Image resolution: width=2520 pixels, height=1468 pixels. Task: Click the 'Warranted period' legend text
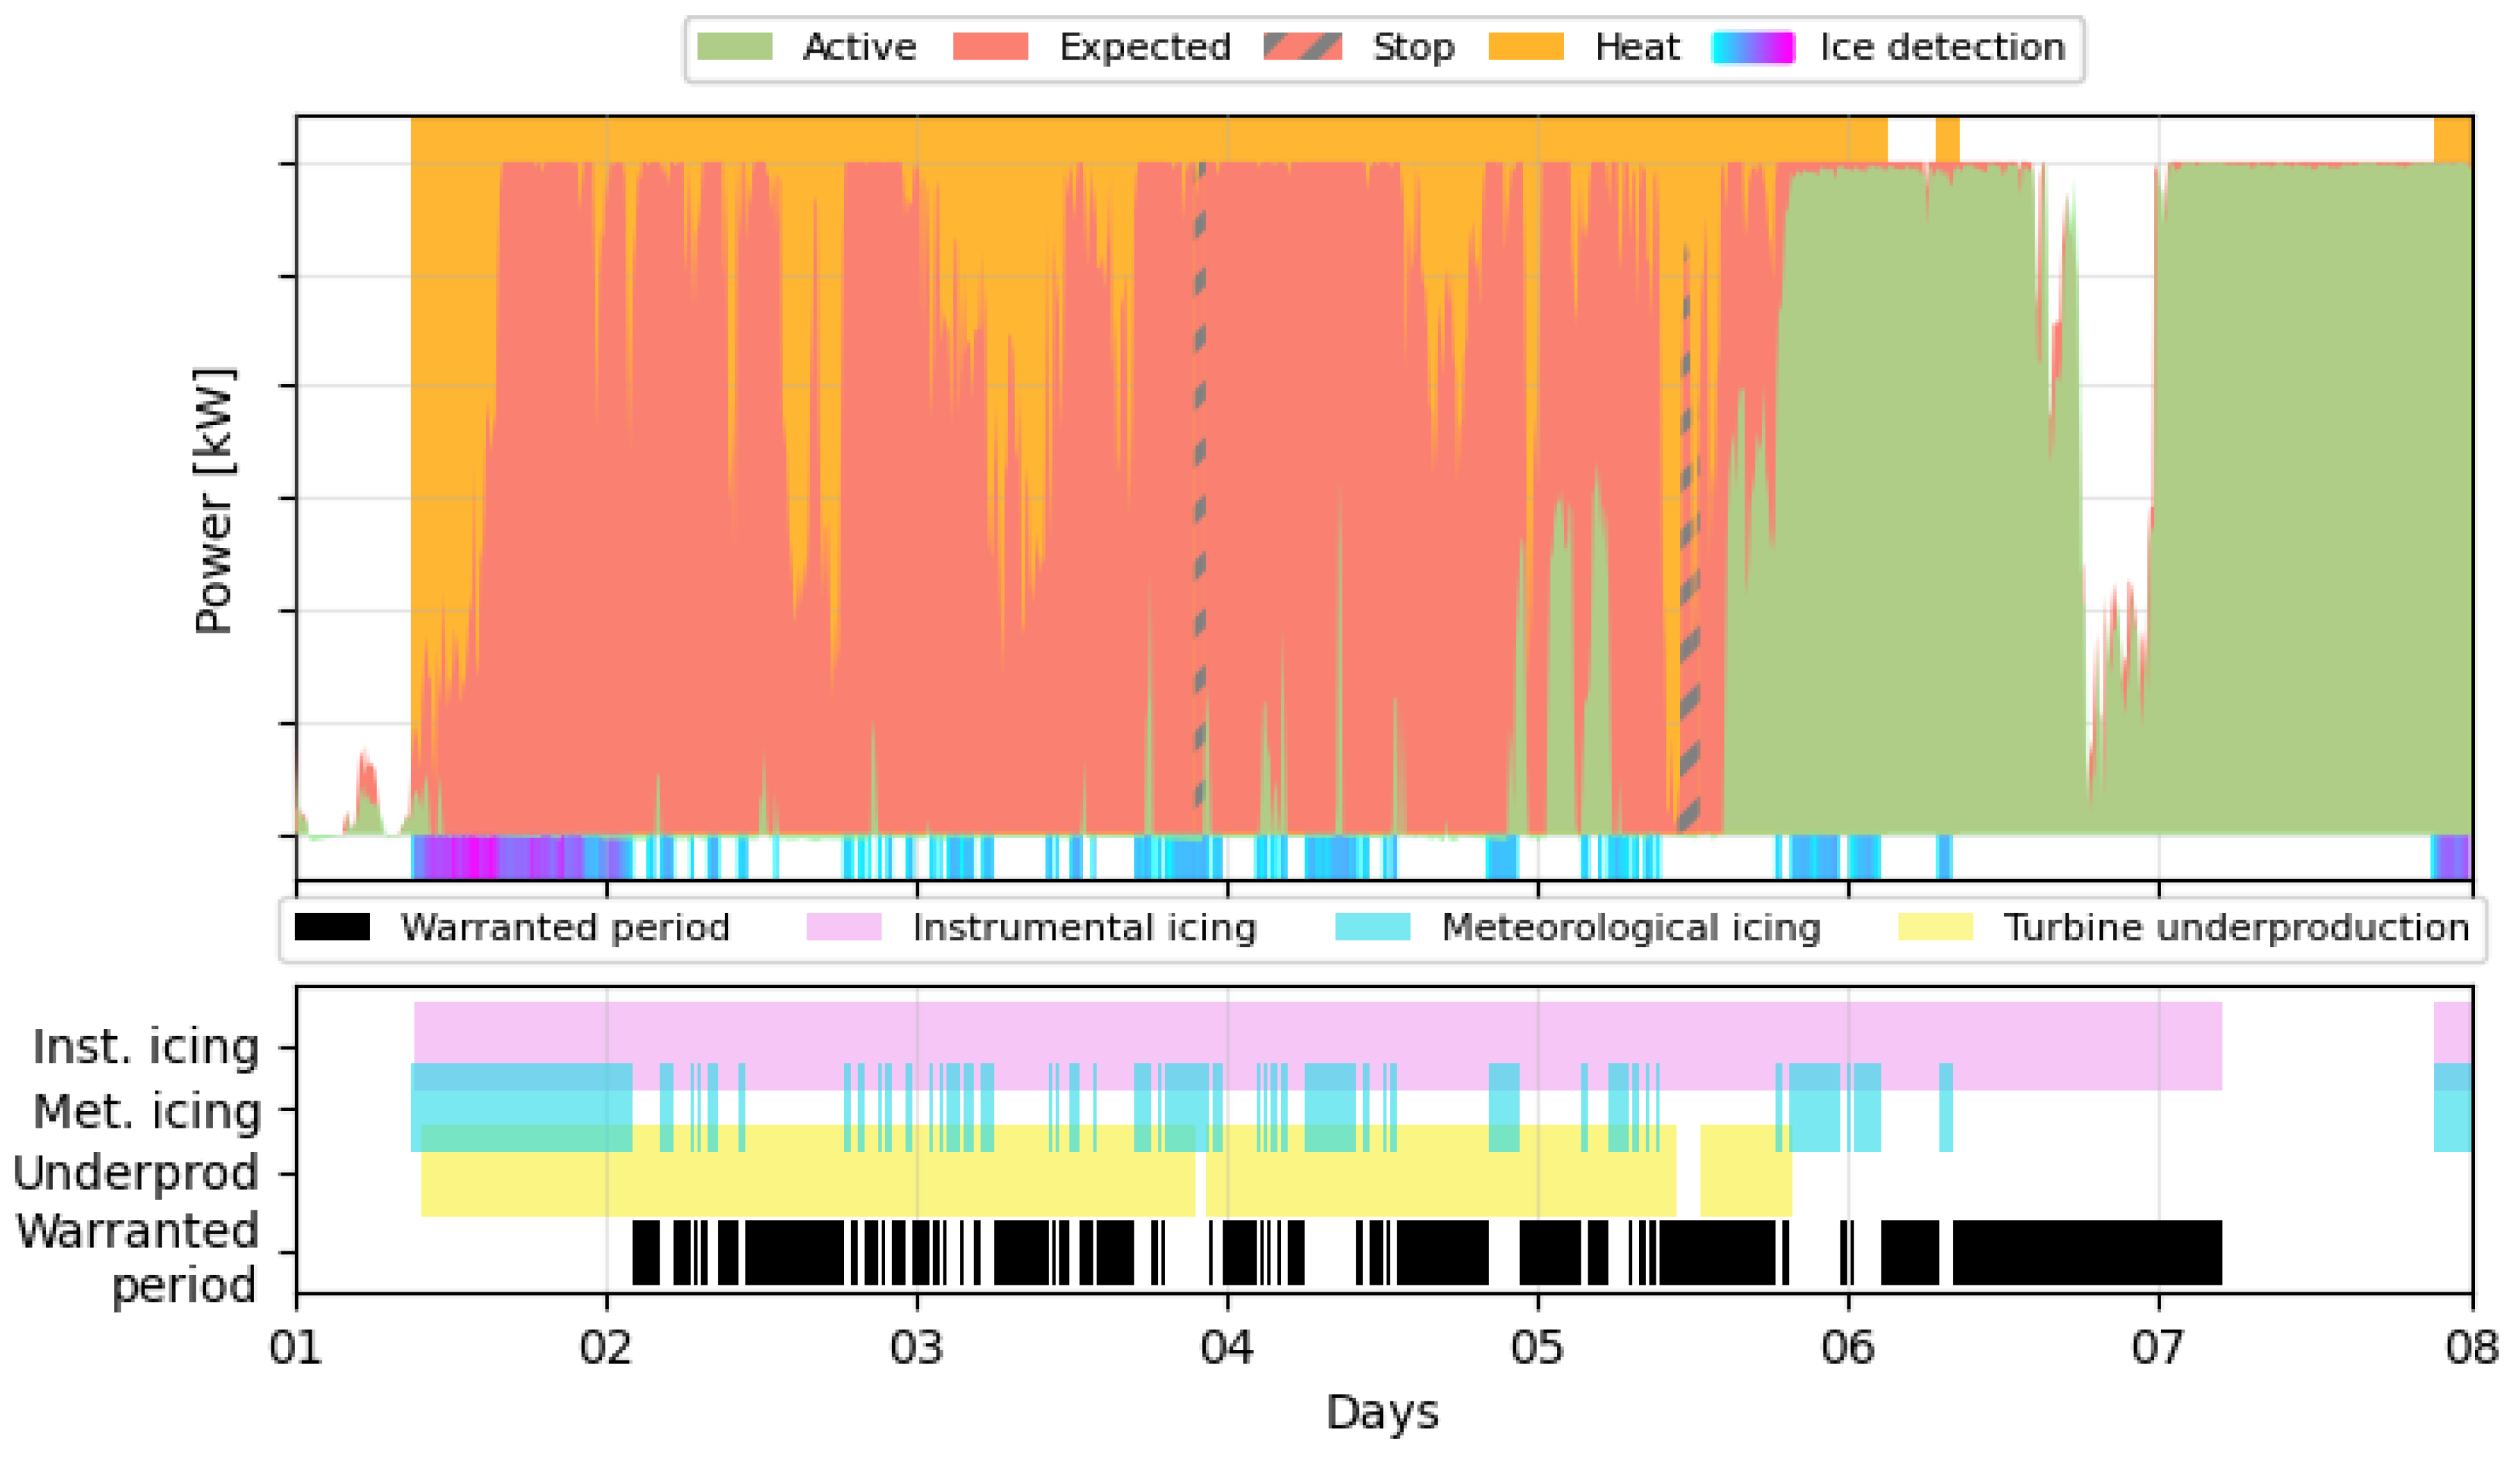pos(565,928)
